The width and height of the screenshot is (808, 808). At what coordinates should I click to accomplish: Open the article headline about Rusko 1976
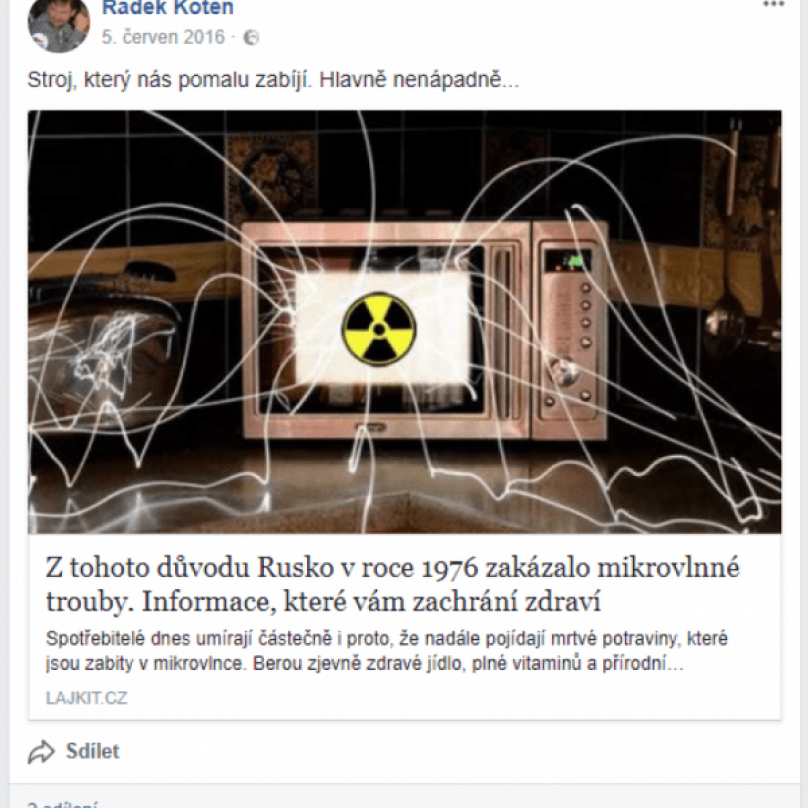[x=393, y=584]
